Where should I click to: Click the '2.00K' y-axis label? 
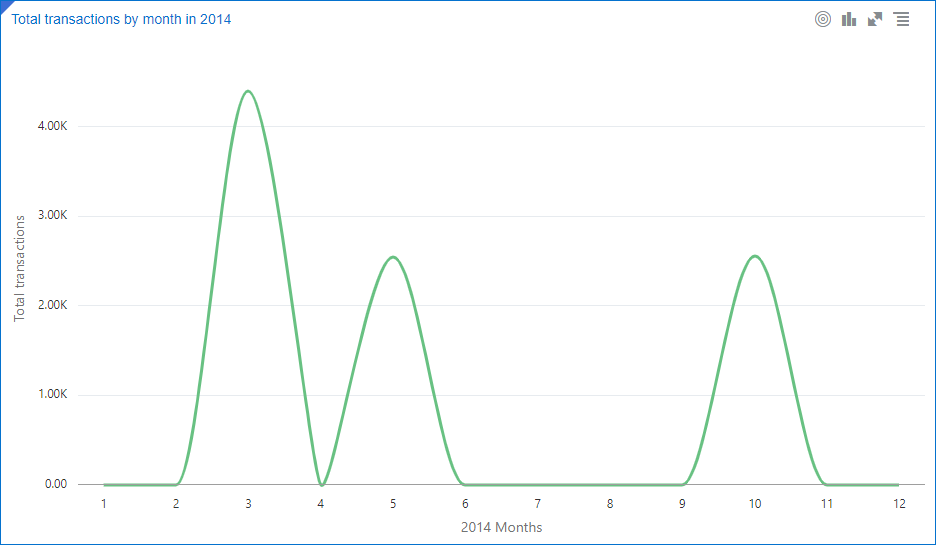click(x=50, y=306)
